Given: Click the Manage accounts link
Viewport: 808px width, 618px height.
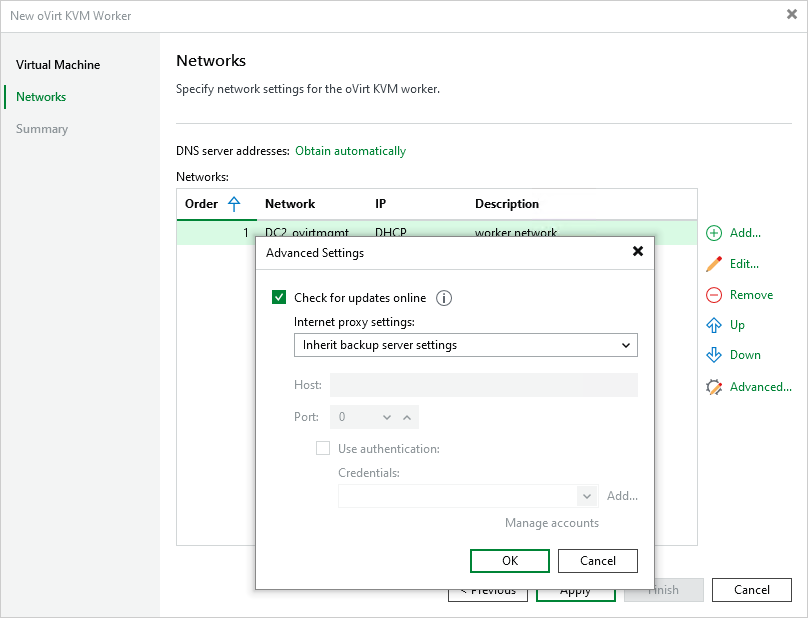Looking at the screenshot, I should tap(551, 522).
